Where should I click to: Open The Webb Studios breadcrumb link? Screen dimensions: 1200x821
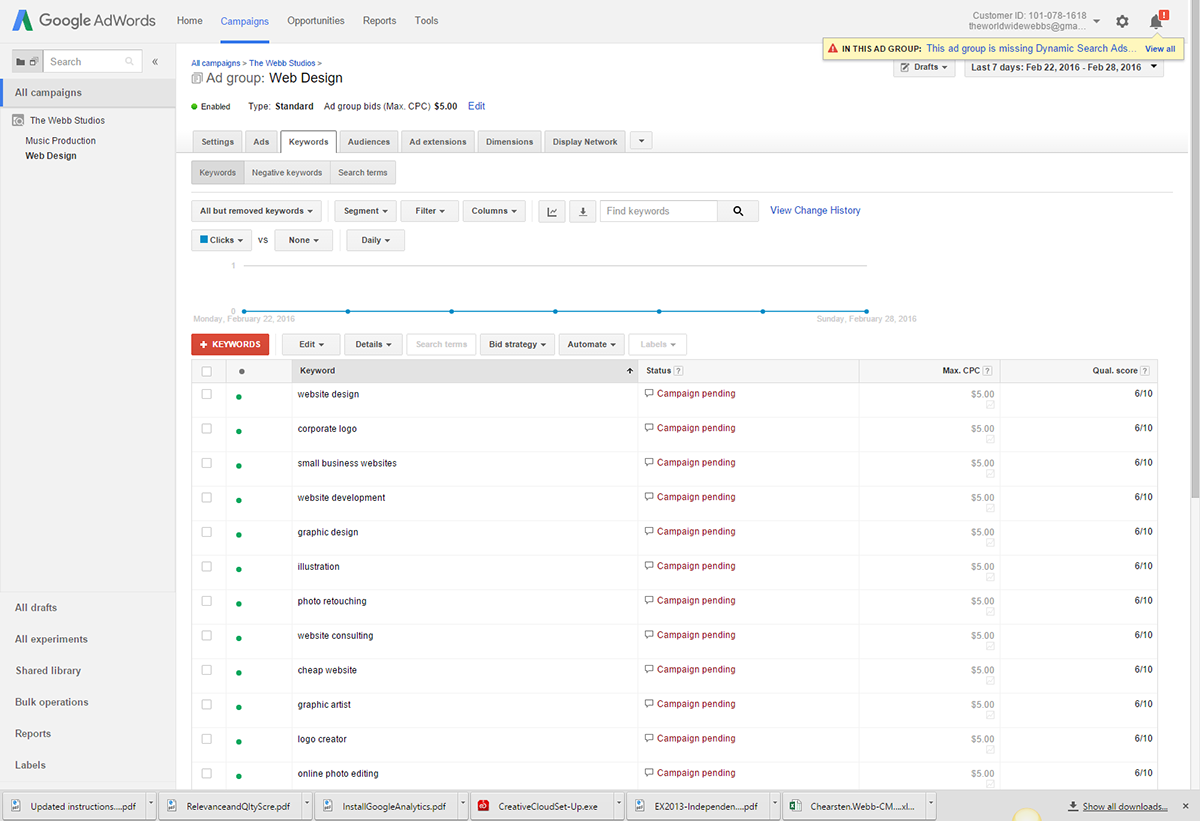[x=282, y=63]
